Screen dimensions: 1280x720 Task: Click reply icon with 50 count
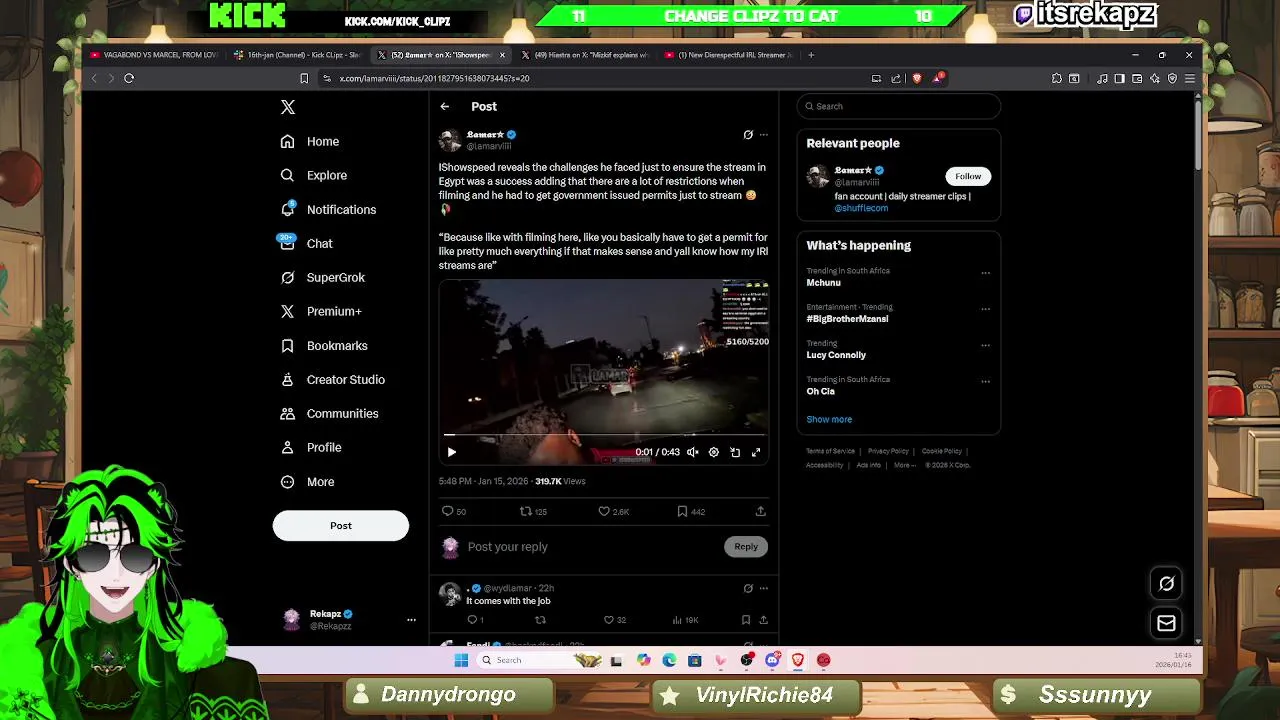click(x=454, y=512)
